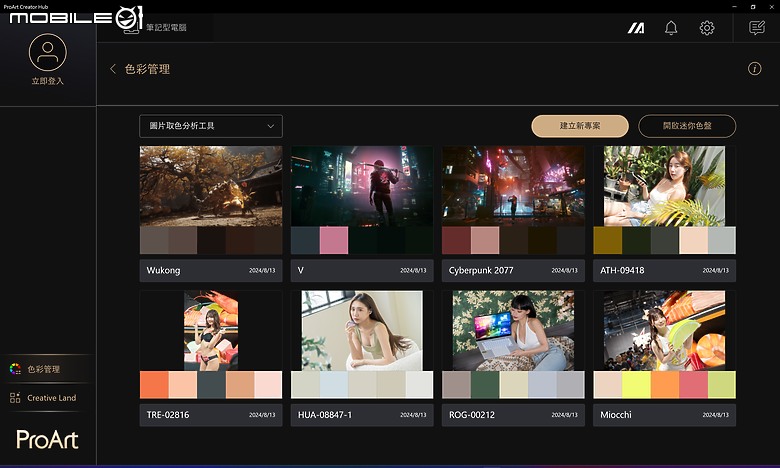The image size is (780, 468).
Task: Pick the light blue swatch in HUA-08847-1
Action: tap(334, 384)
